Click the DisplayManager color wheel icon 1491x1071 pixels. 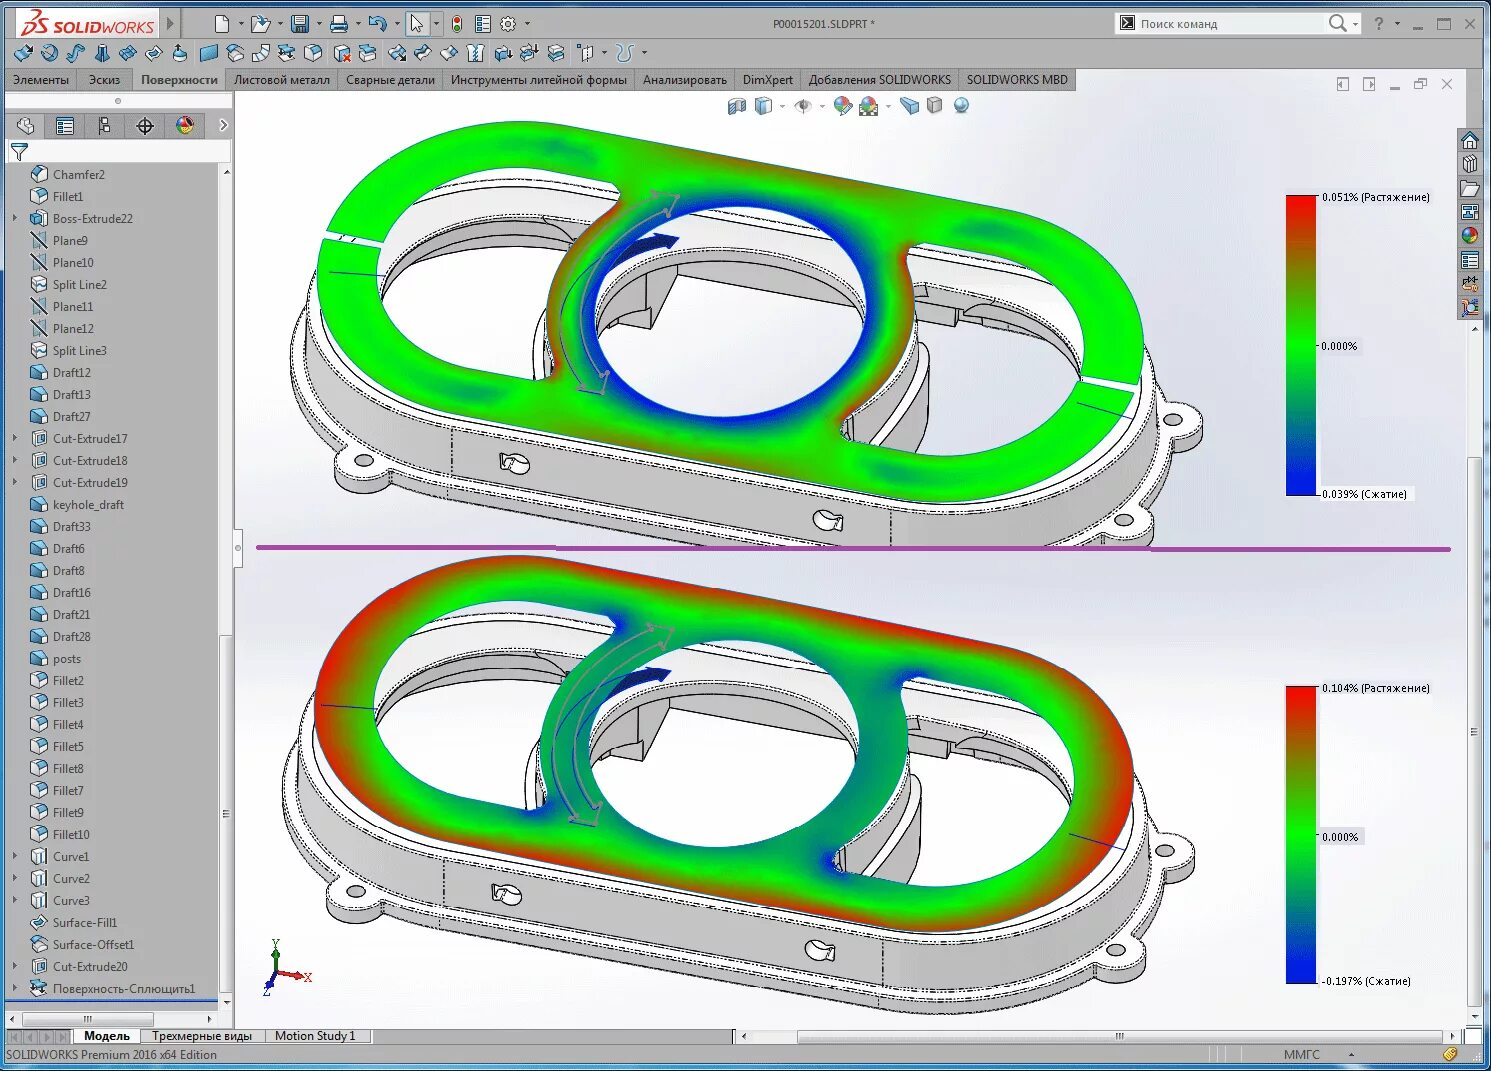tap(184, 126)
